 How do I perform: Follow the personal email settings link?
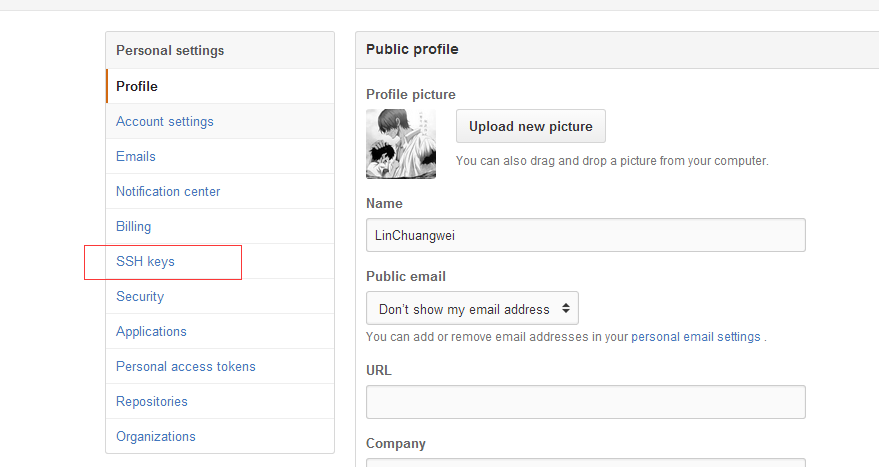[x=696, y=337]
